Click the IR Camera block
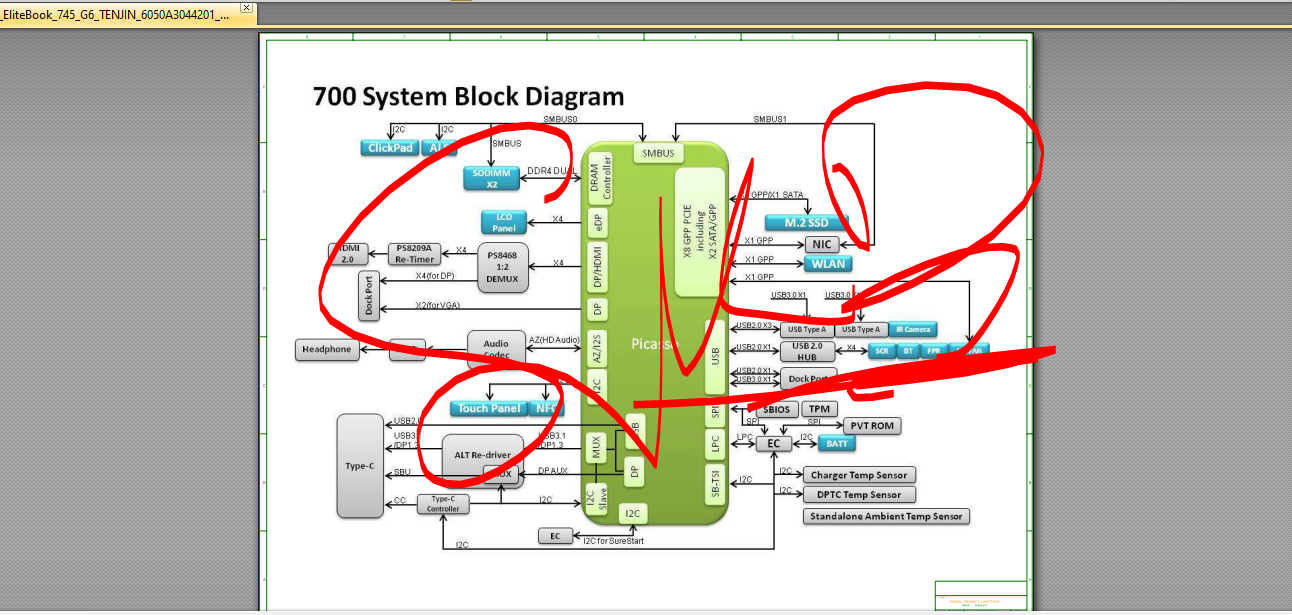Image resolution: width=1292 pixels, height=615 pixels. (911, 329)
